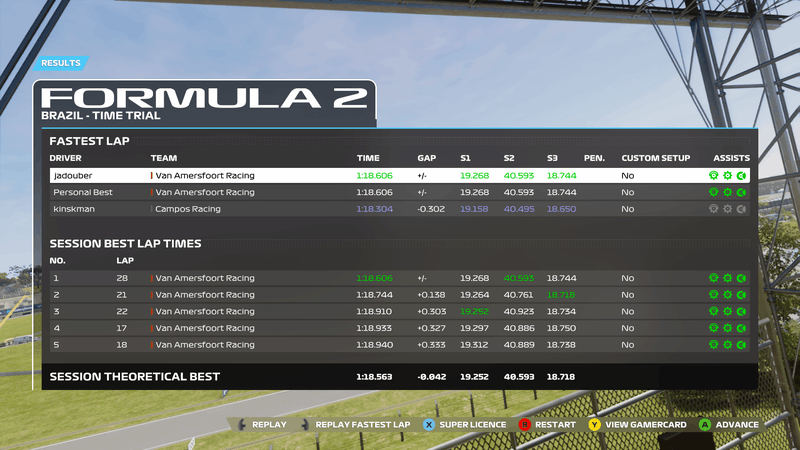Click middle gear assist icon in jadouber row

click(728, 176)
